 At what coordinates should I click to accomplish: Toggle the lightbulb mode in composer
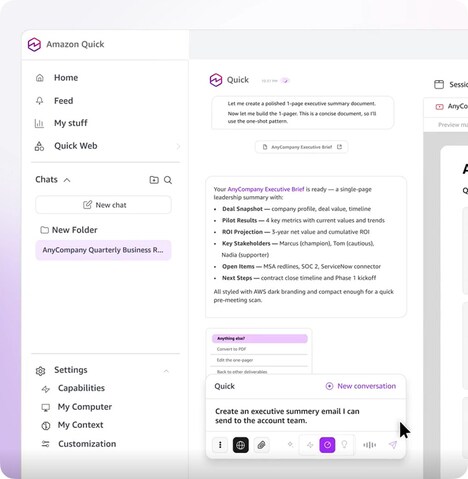pyautogui.click(x=344, y=444)
